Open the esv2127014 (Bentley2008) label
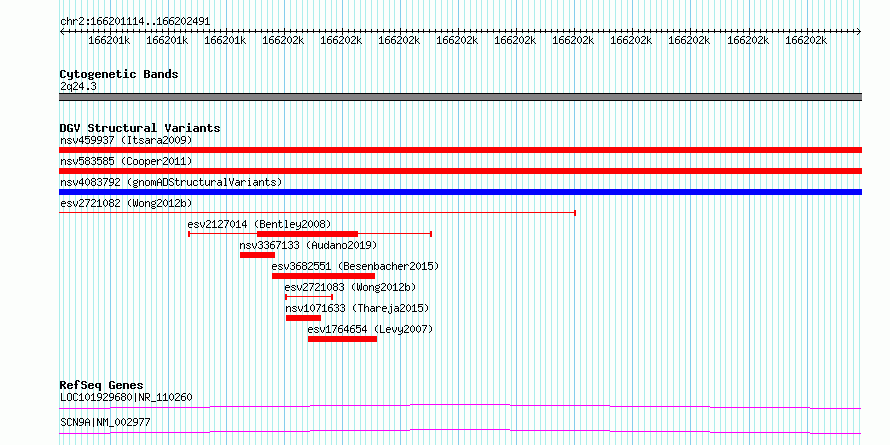Viewport: 890px width, 445px height. coord(259,224)
